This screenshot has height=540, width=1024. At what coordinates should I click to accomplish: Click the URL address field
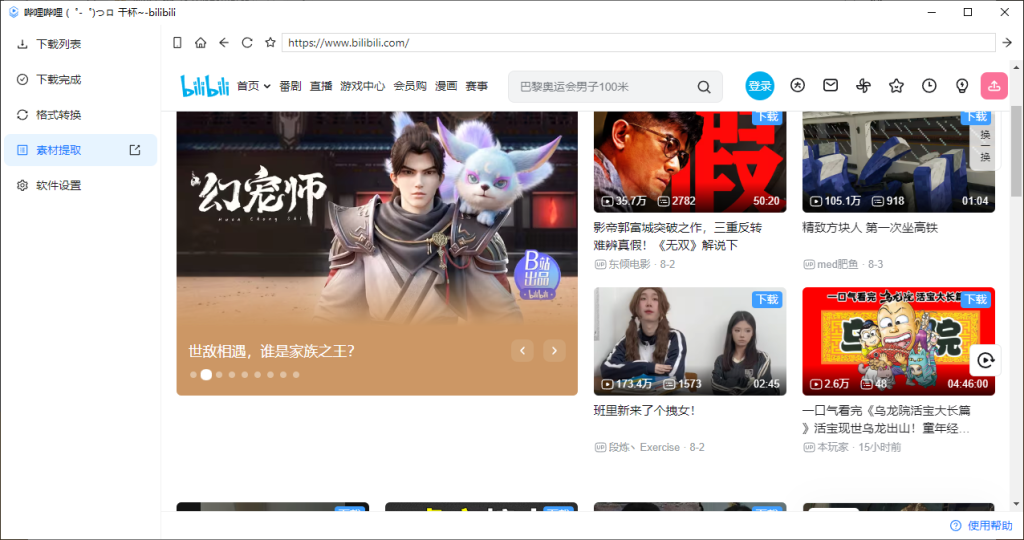point(639,42)
